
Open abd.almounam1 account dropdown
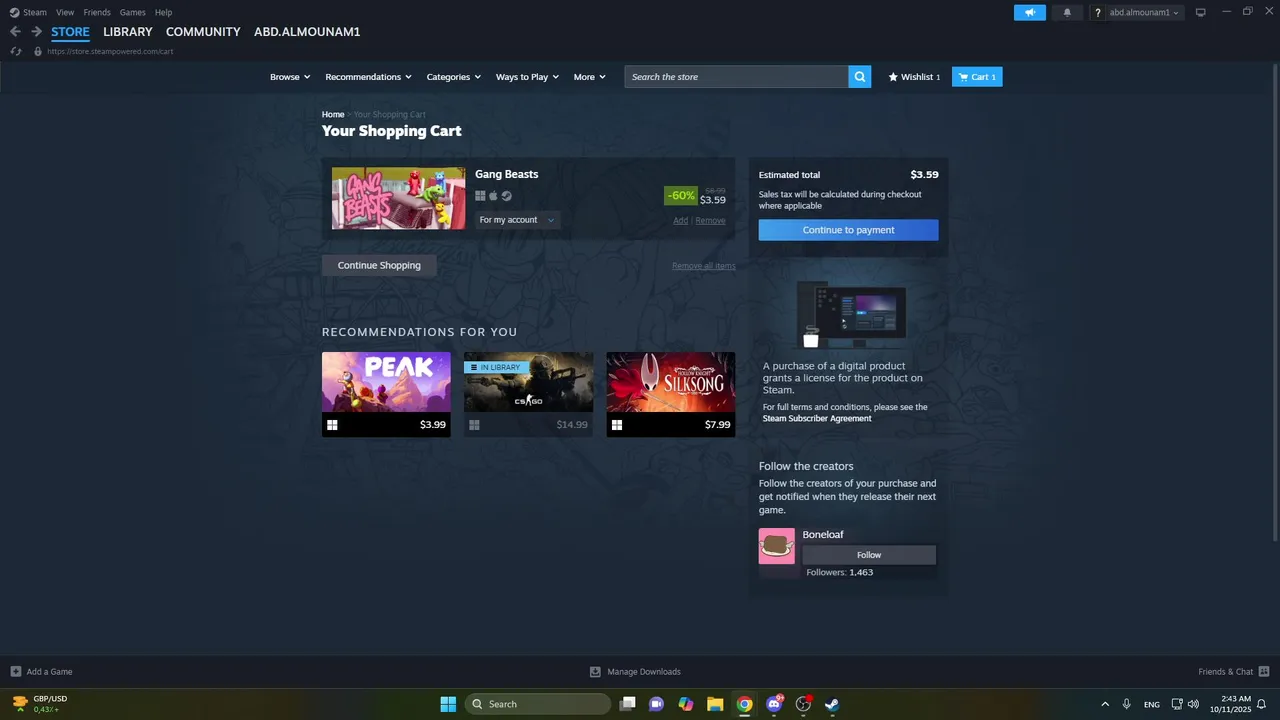pos(1144,13)
